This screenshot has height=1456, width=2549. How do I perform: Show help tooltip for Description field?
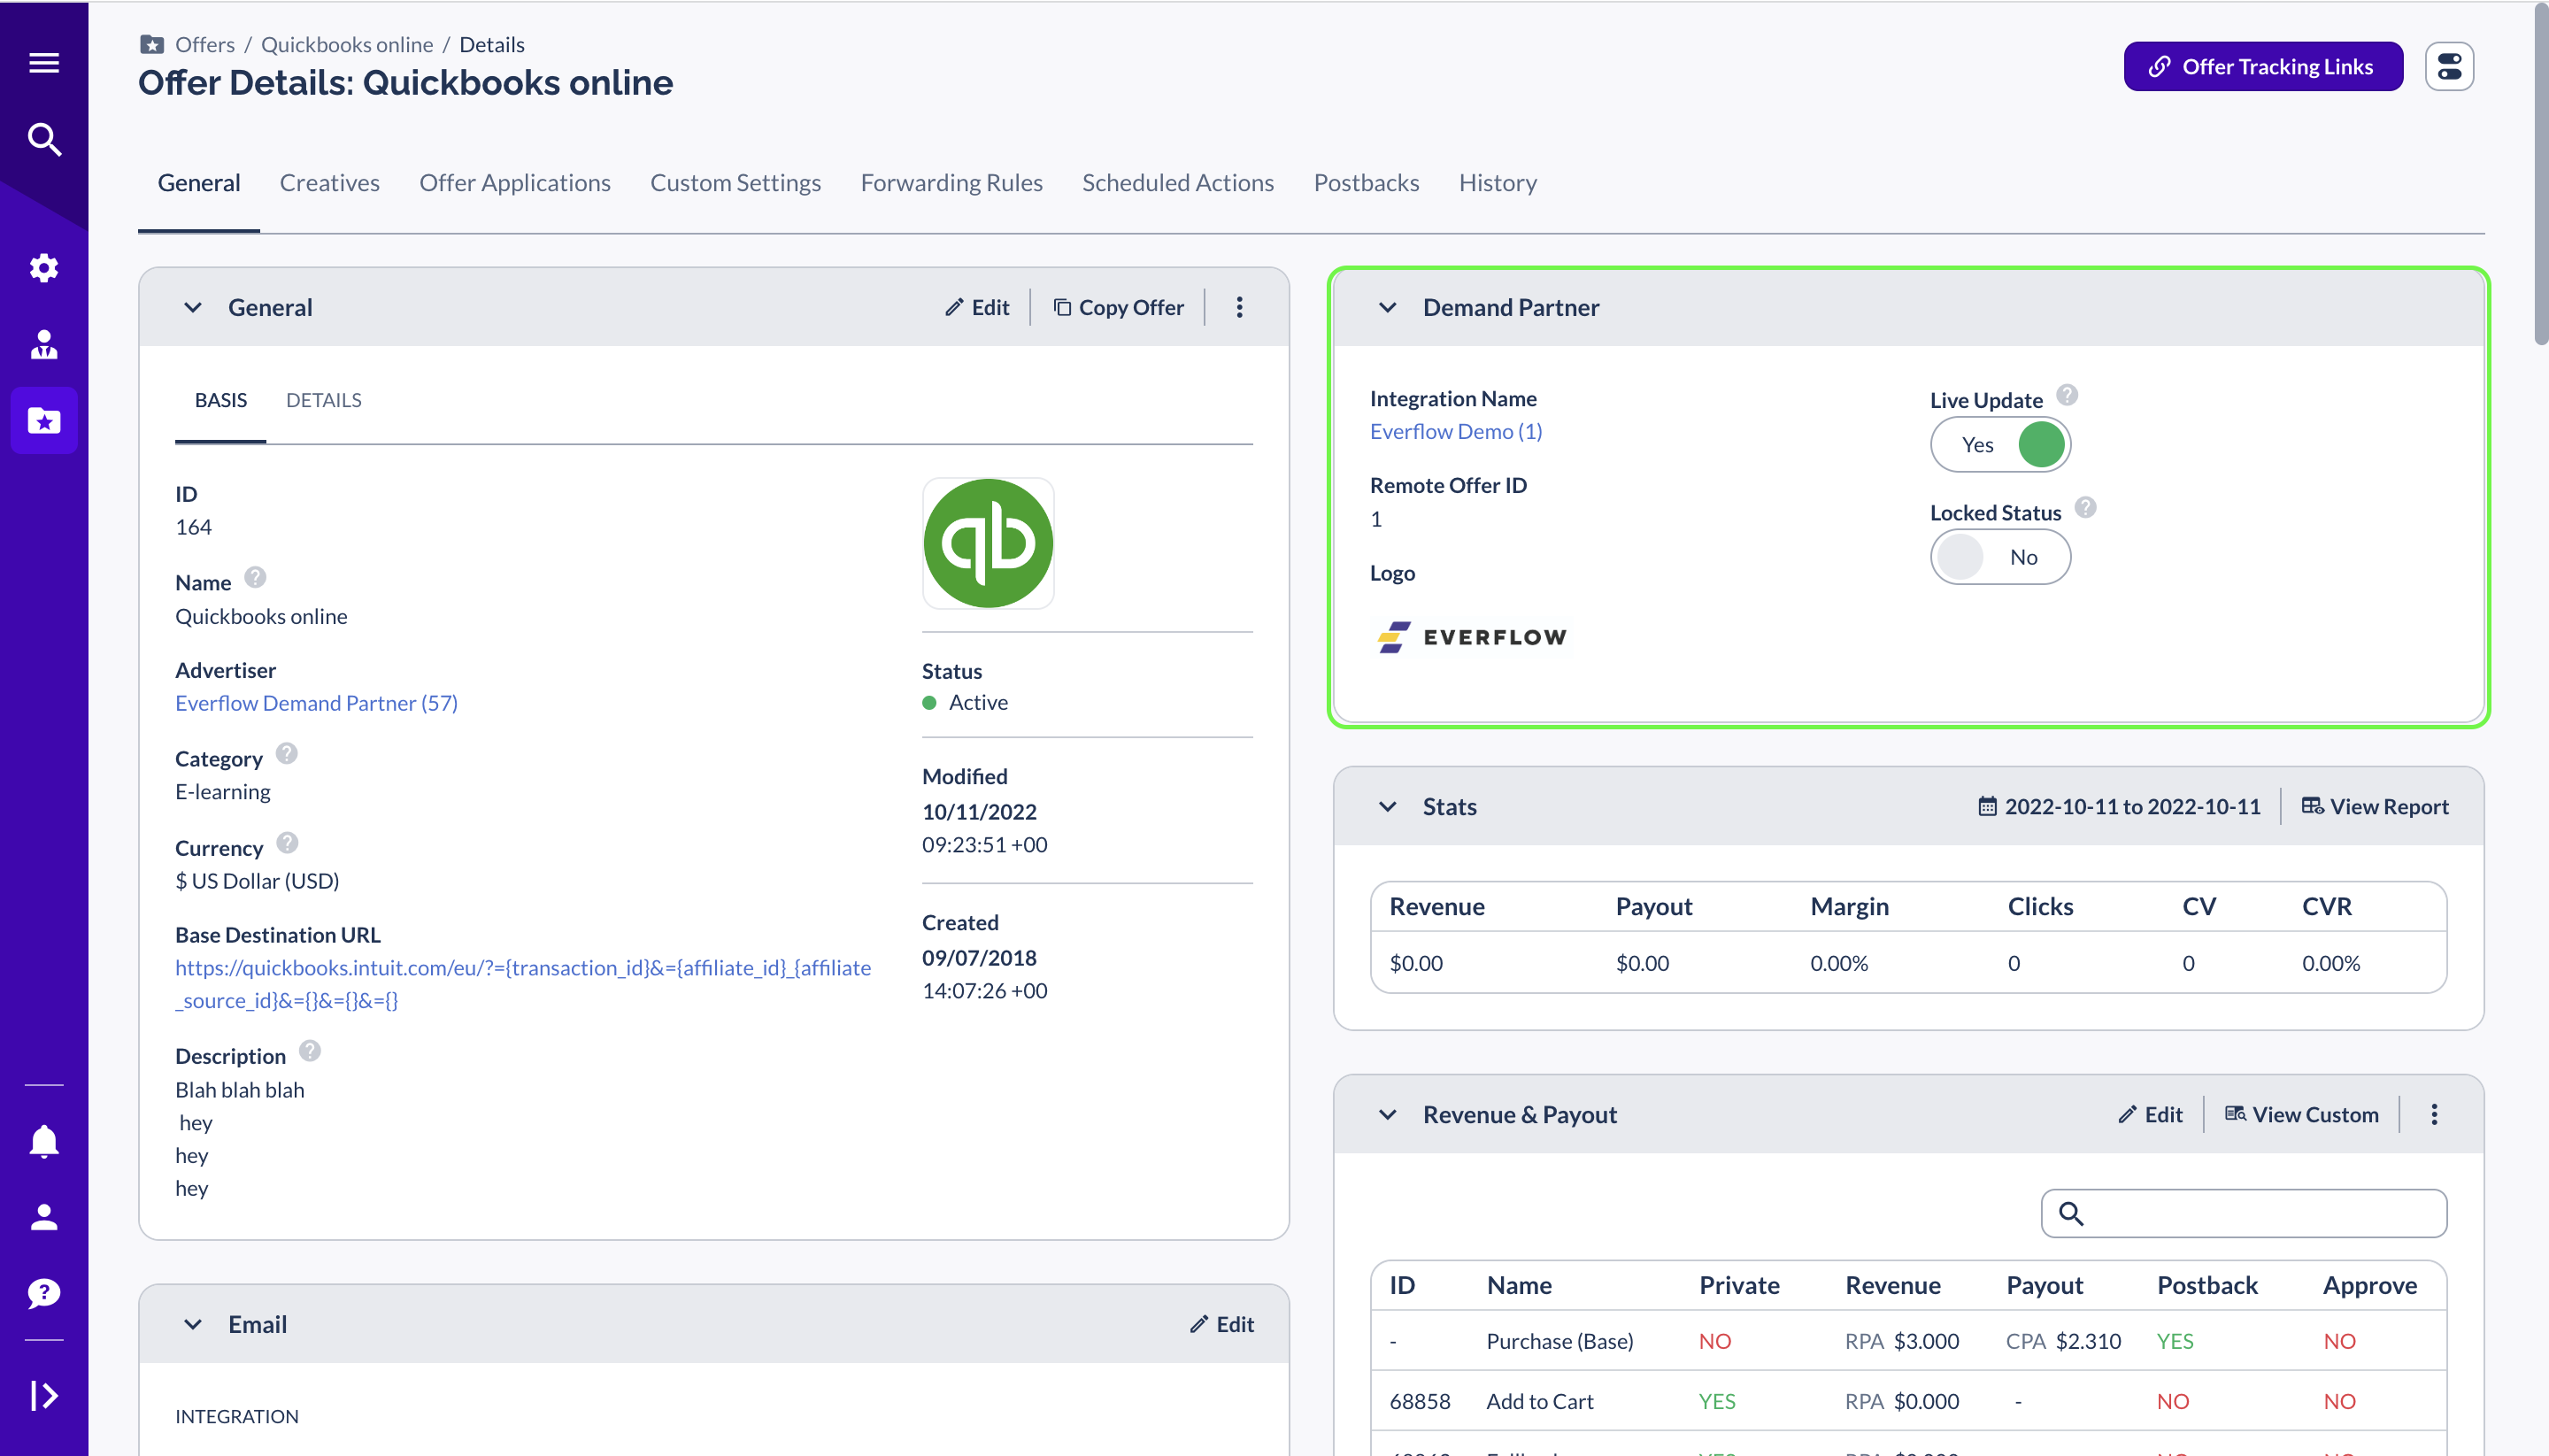point(310,1051)
